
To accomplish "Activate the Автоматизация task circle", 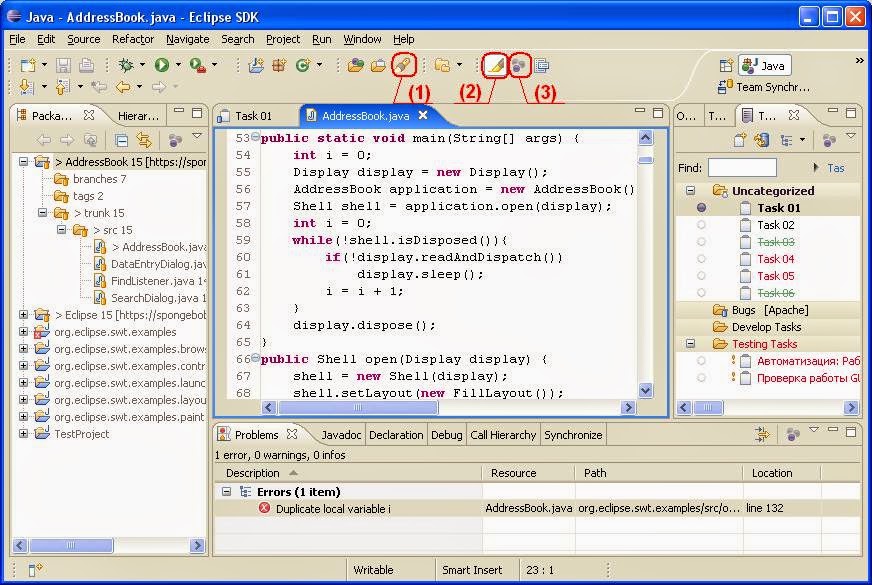I will point(701,361).
